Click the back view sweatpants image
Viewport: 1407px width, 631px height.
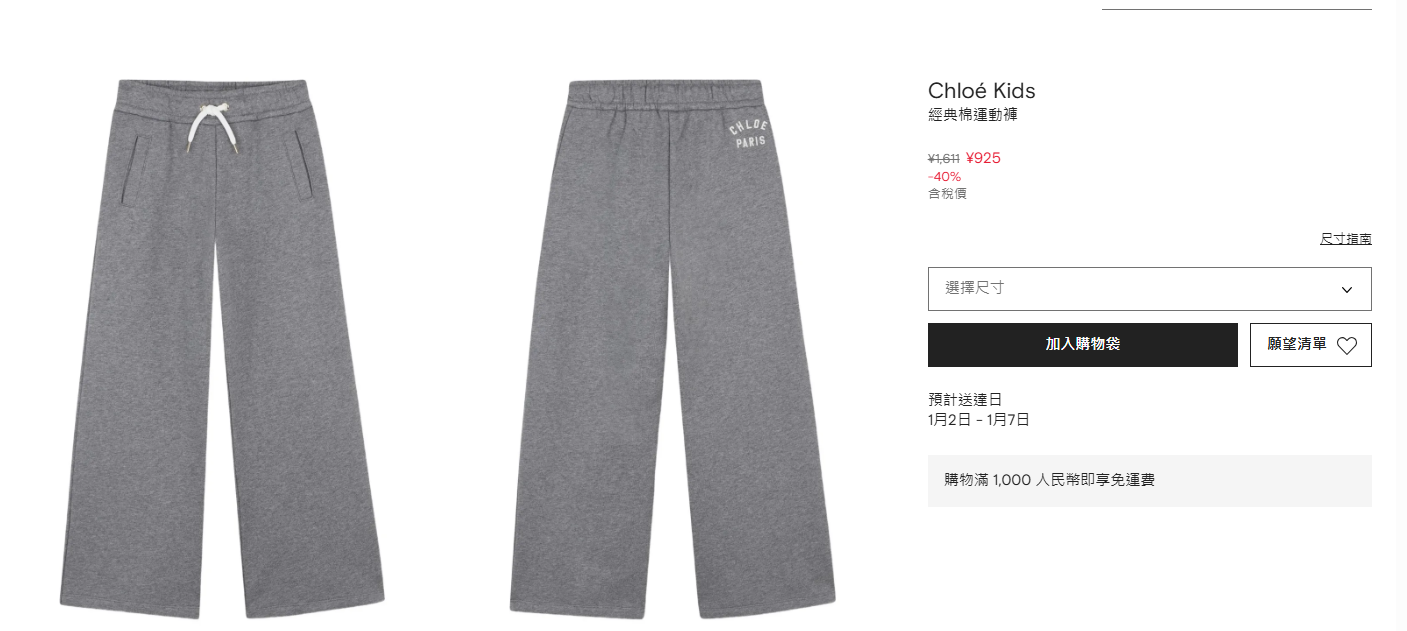point(672,347)
